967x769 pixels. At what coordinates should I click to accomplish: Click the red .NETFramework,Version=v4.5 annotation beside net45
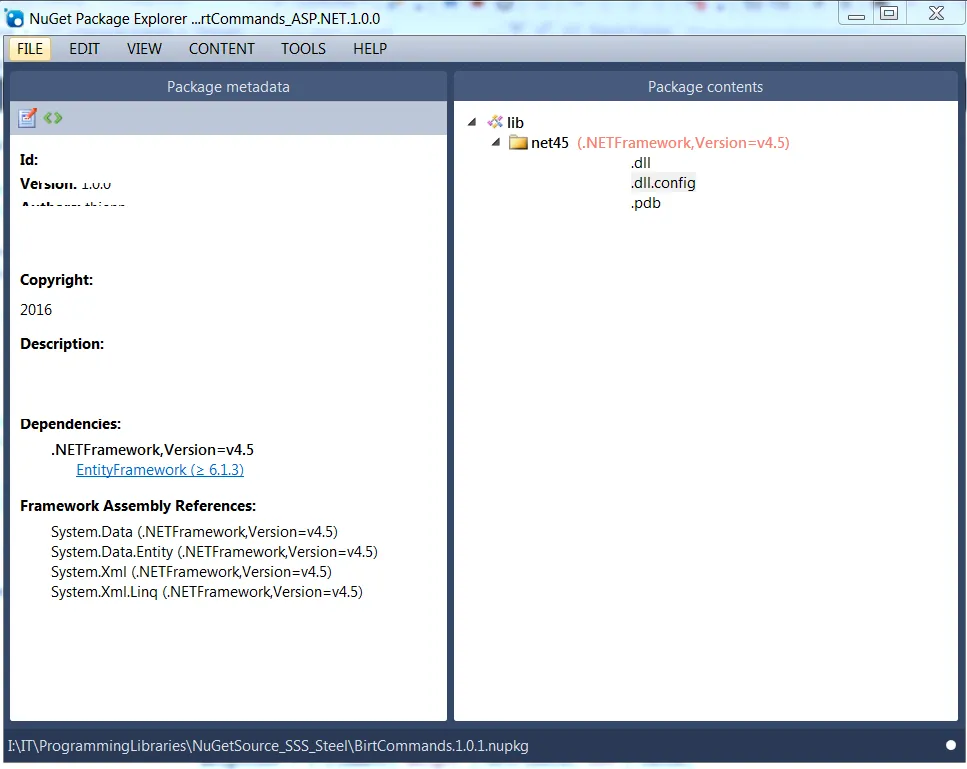tap(683, 142)
